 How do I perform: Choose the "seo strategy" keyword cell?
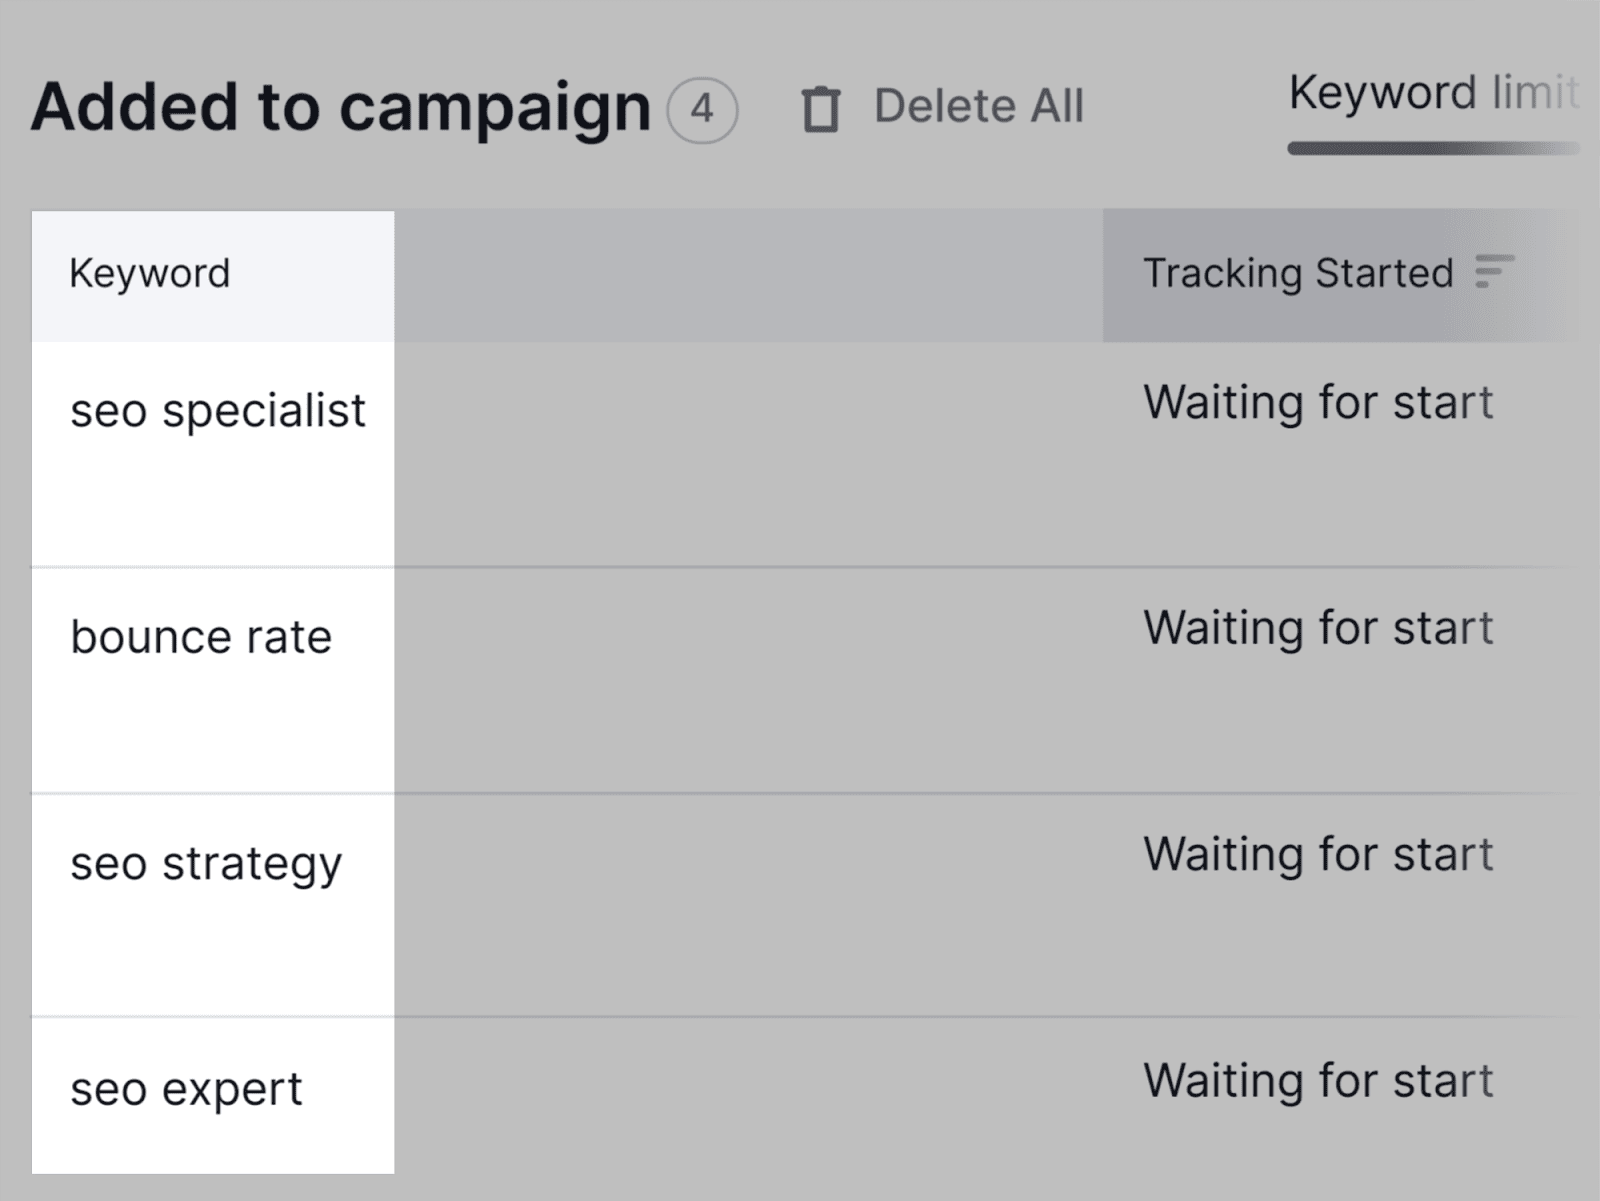tap(206, 864)
